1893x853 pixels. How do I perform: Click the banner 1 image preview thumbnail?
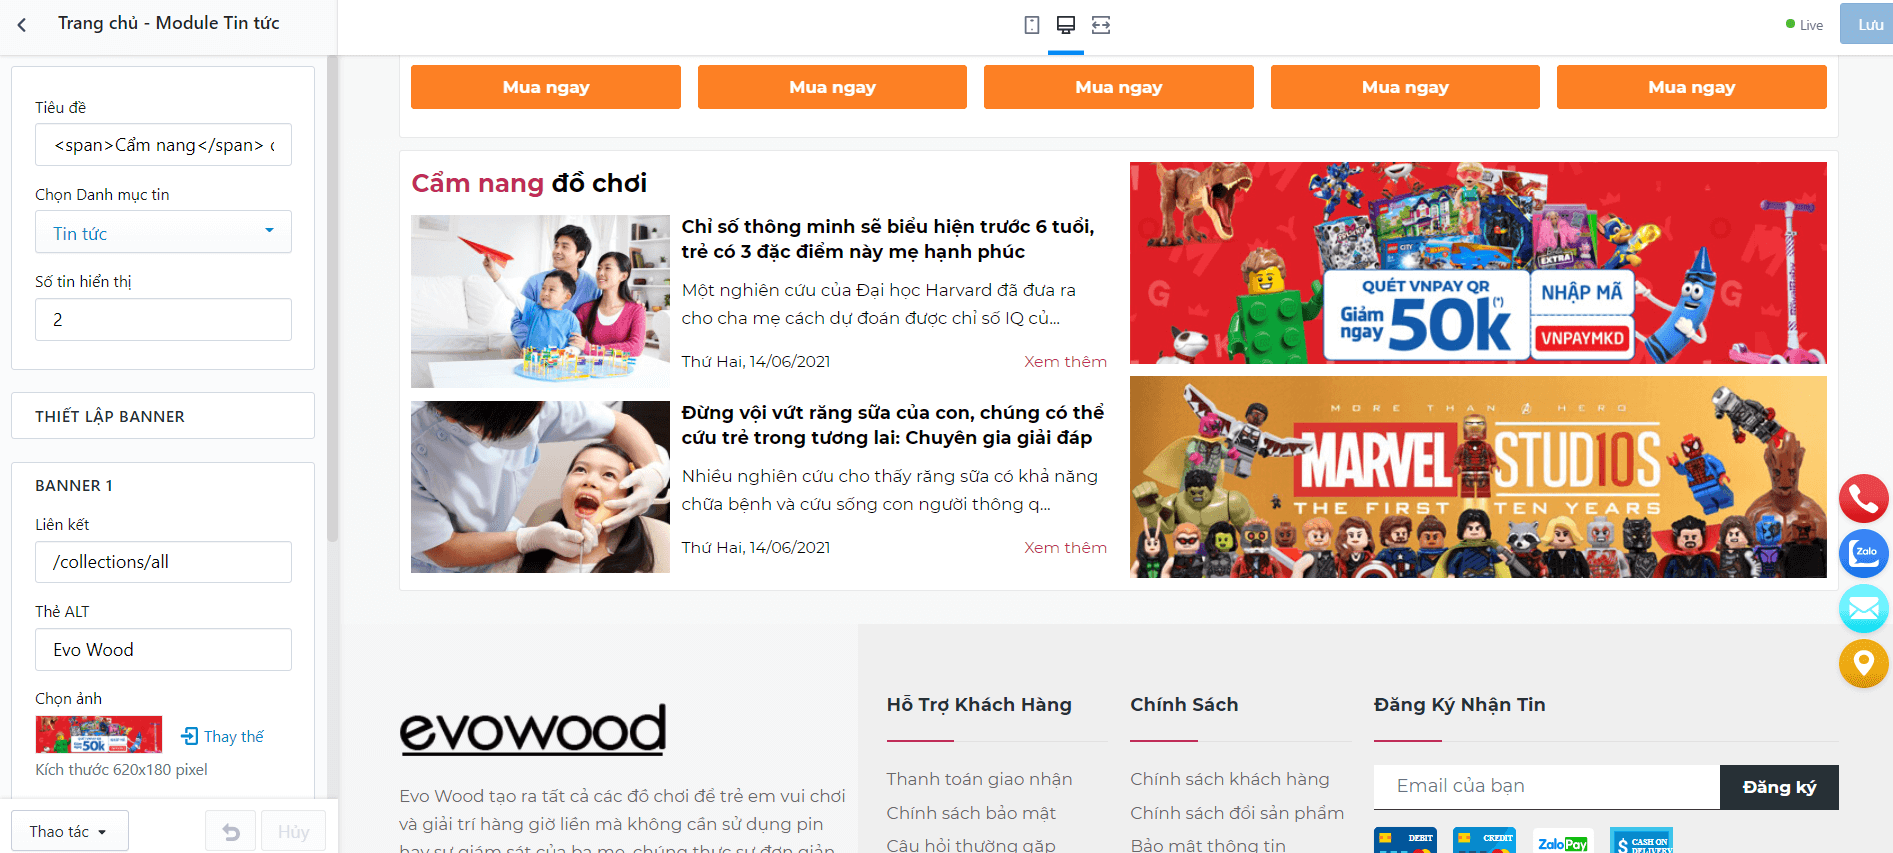coord(99,735)
